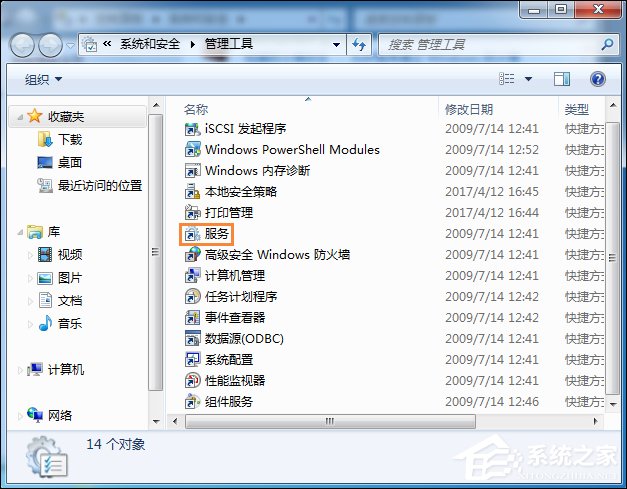This screenshot has height=489, width=627.
Task: Open the 组织 dropdown menu
Action: click(x=43, y=79)
